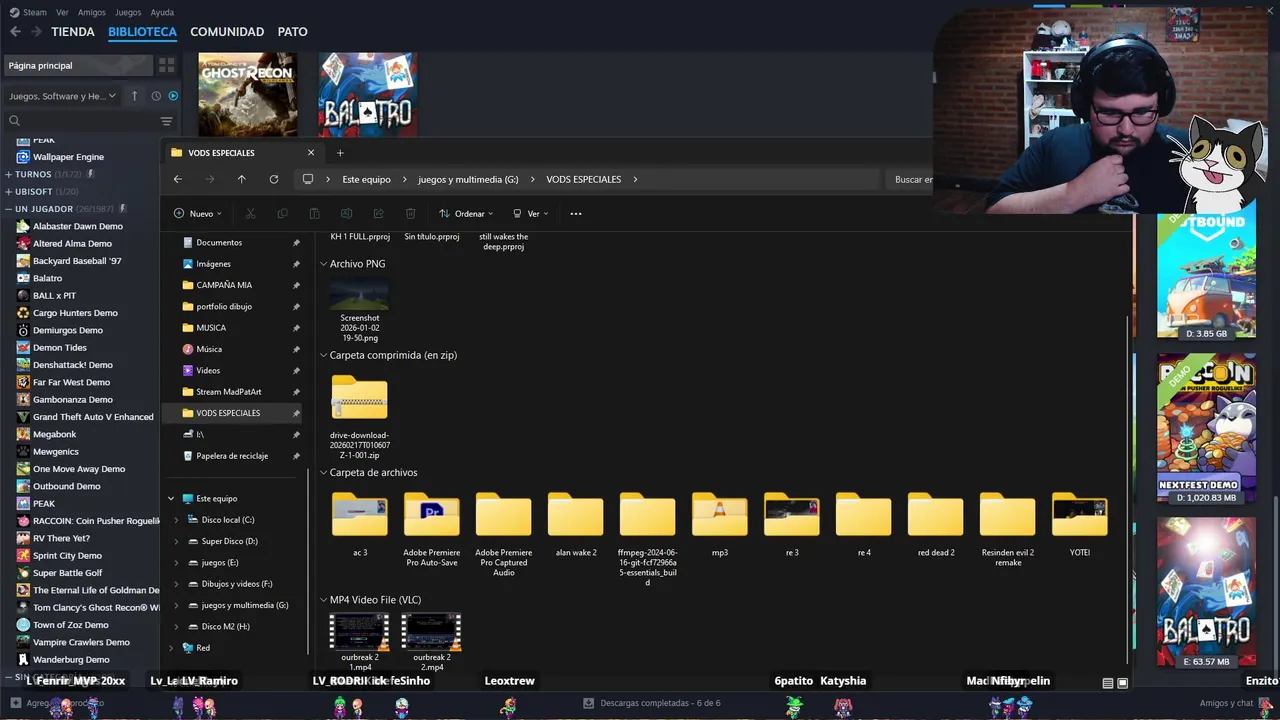Refresh the File Explorer folder

pos(273,179)
